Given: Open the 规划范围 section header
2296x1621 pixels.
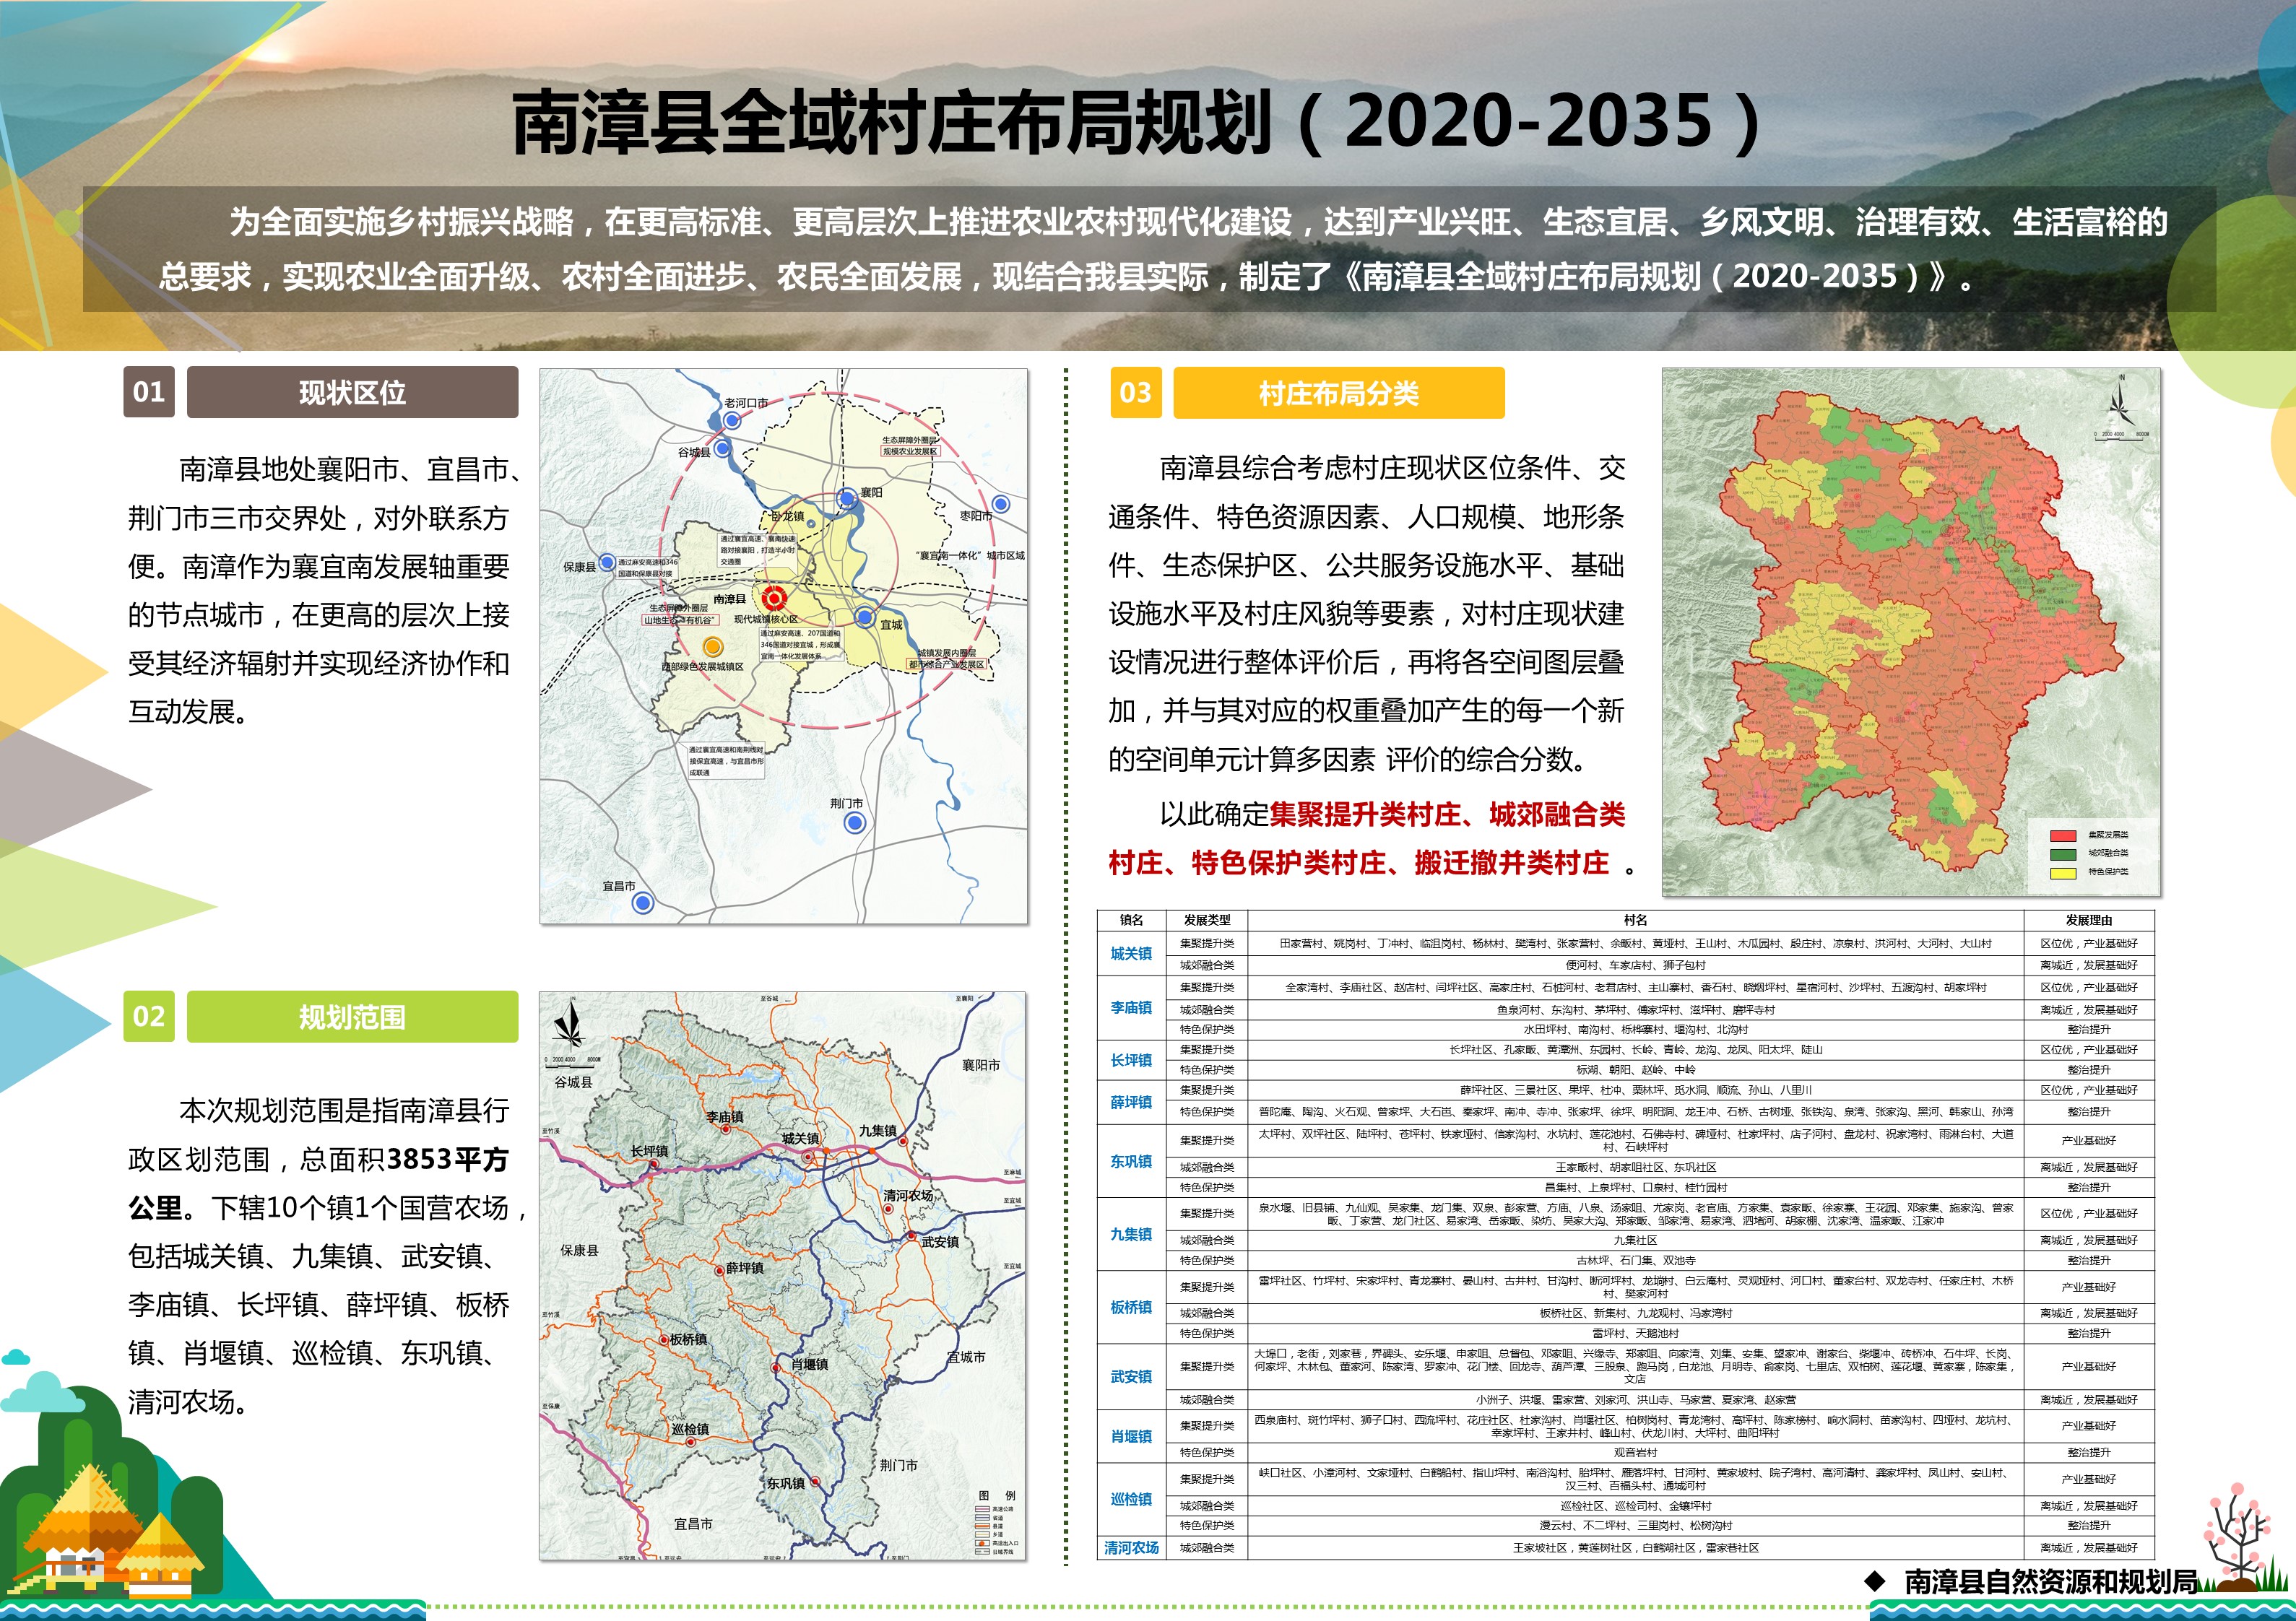Looking at the screenshot, I should pyautogui.click(x=352, y=1016).
